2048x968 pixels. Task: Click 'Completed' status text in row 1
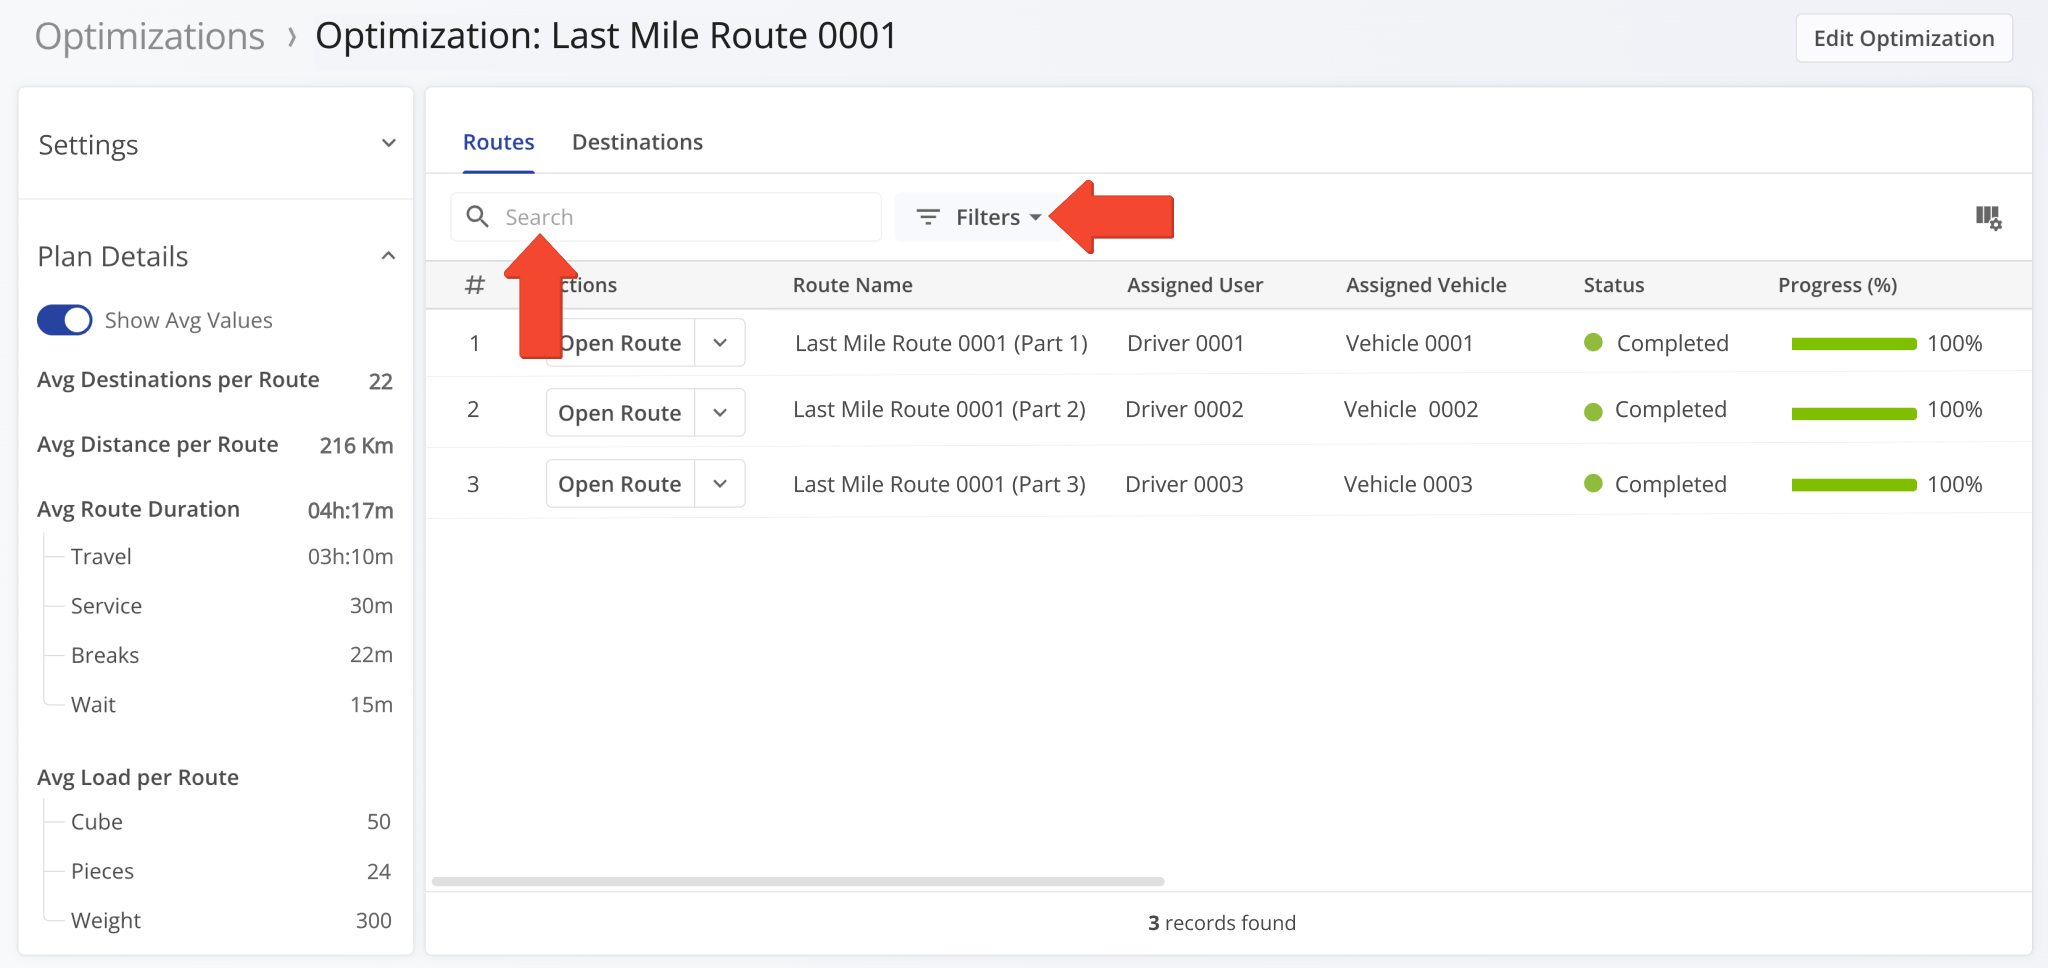(x=1672, y=343)
